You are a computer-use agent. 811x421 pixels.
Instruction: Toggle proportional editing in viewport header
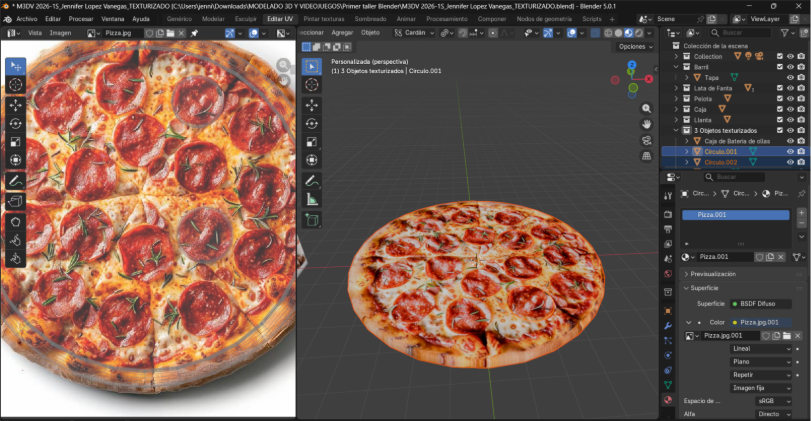493,33
